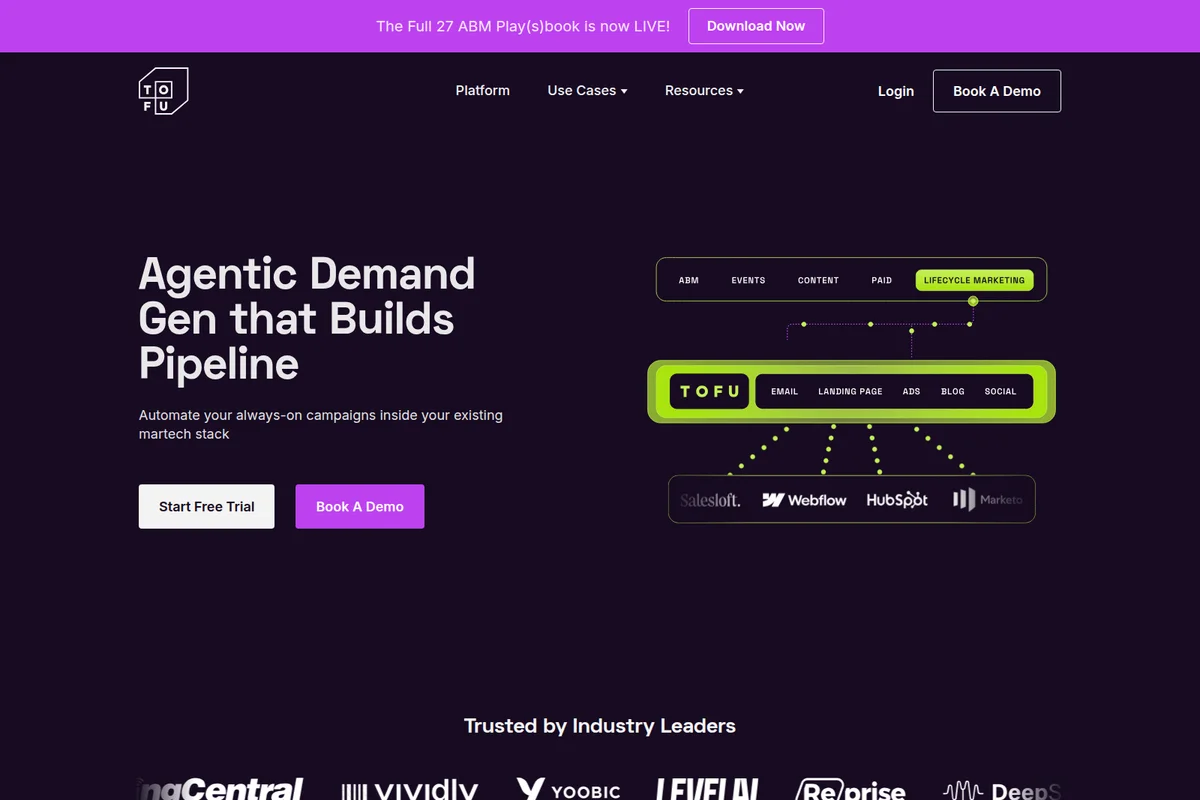The height and width of the screenshot is (800, 1200).
Task: Click the LevelAI partner logo
Action: 706,789
